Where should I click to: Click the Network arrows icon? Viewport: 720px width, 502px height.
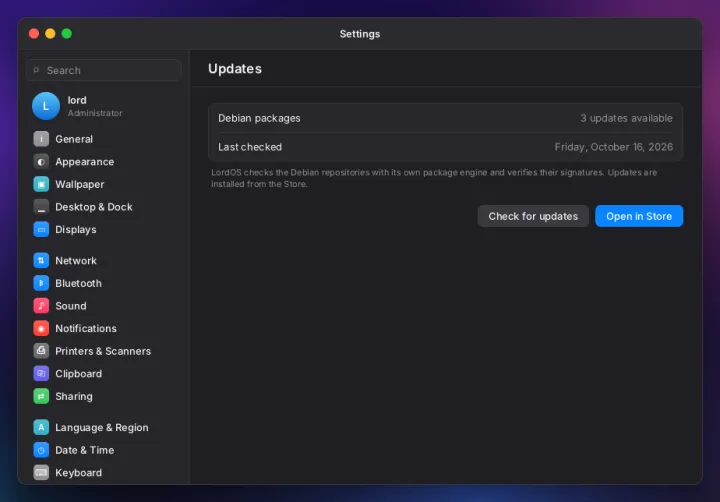pos(41,260)
